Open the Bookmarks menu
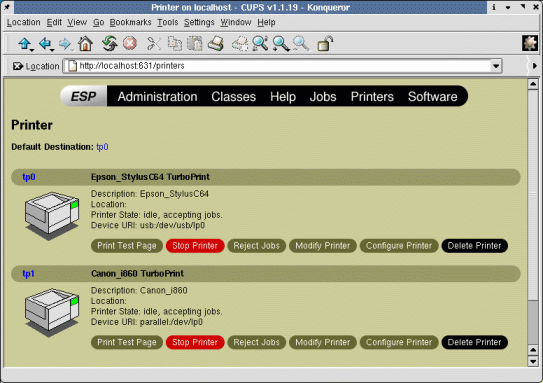543x383 pixels. pos(131,23)
